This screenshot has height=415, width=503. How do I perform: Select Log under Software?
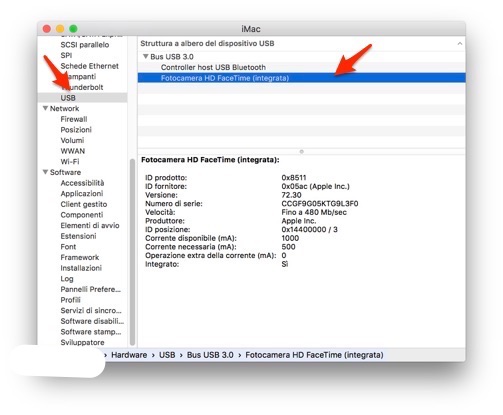click(67, 279)
